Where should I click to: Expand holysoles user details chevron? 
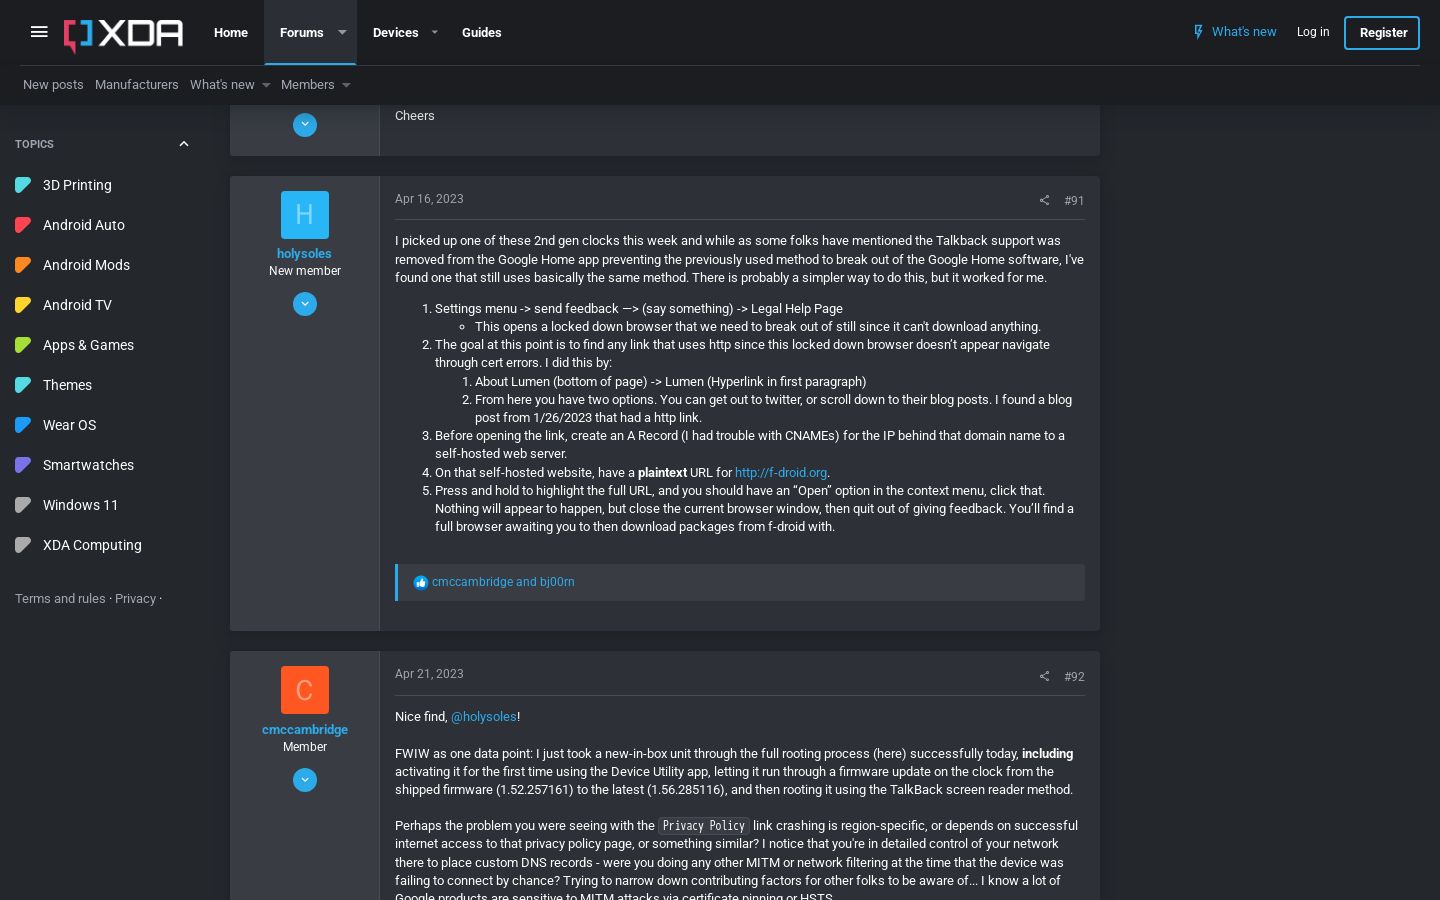click(x=305, y=304)
